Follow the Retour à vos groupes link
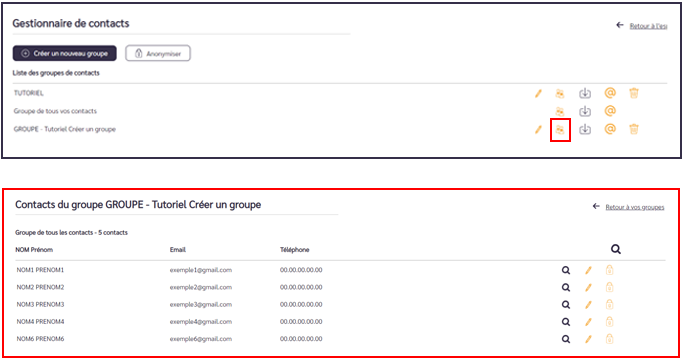Image resolution: width=683 pixels, height=362 pixels. coord(635,207)
